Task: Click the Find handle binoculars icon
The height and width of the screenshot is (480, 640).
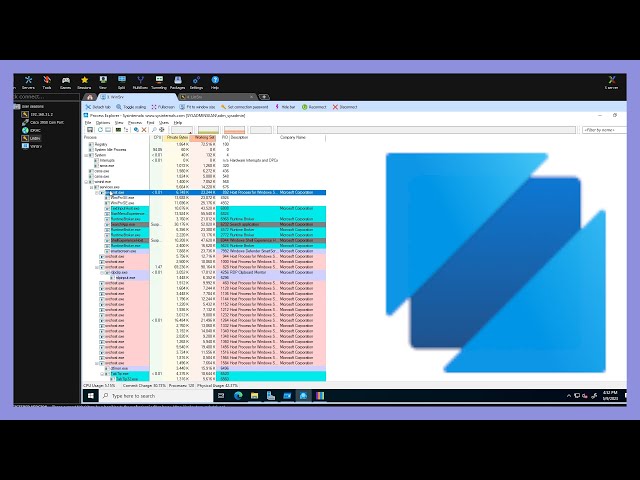Action: pyautogui.click(x=154, y=130)
